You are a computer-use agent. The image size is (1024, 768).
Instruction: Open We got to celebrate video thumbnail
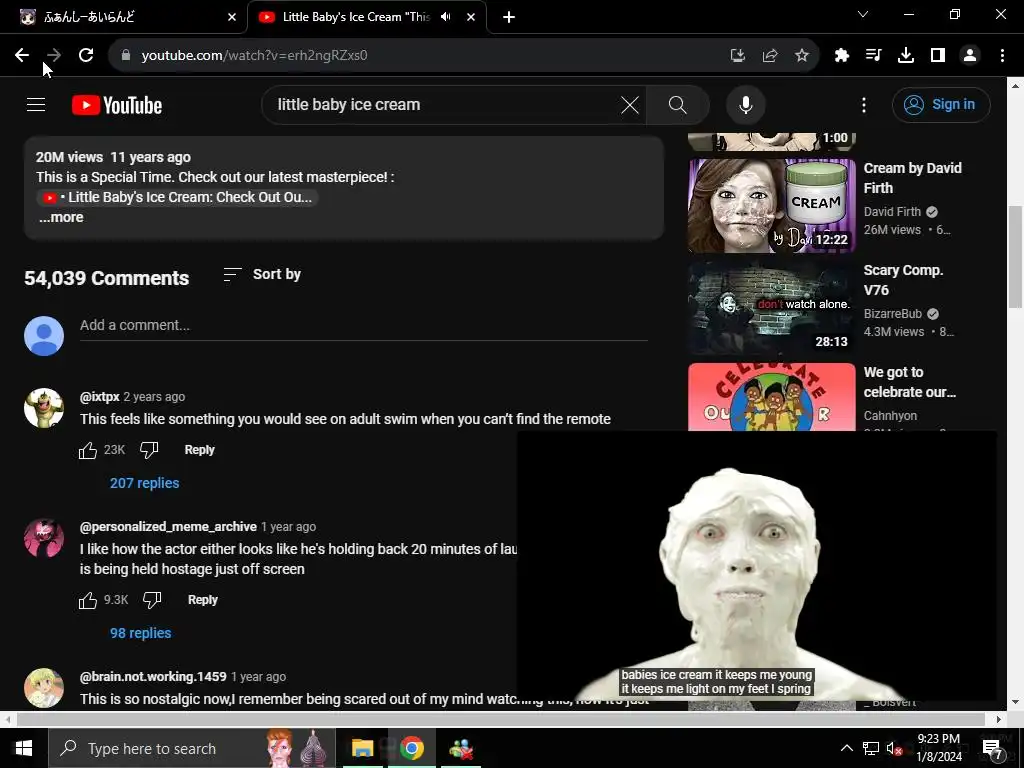772,397
